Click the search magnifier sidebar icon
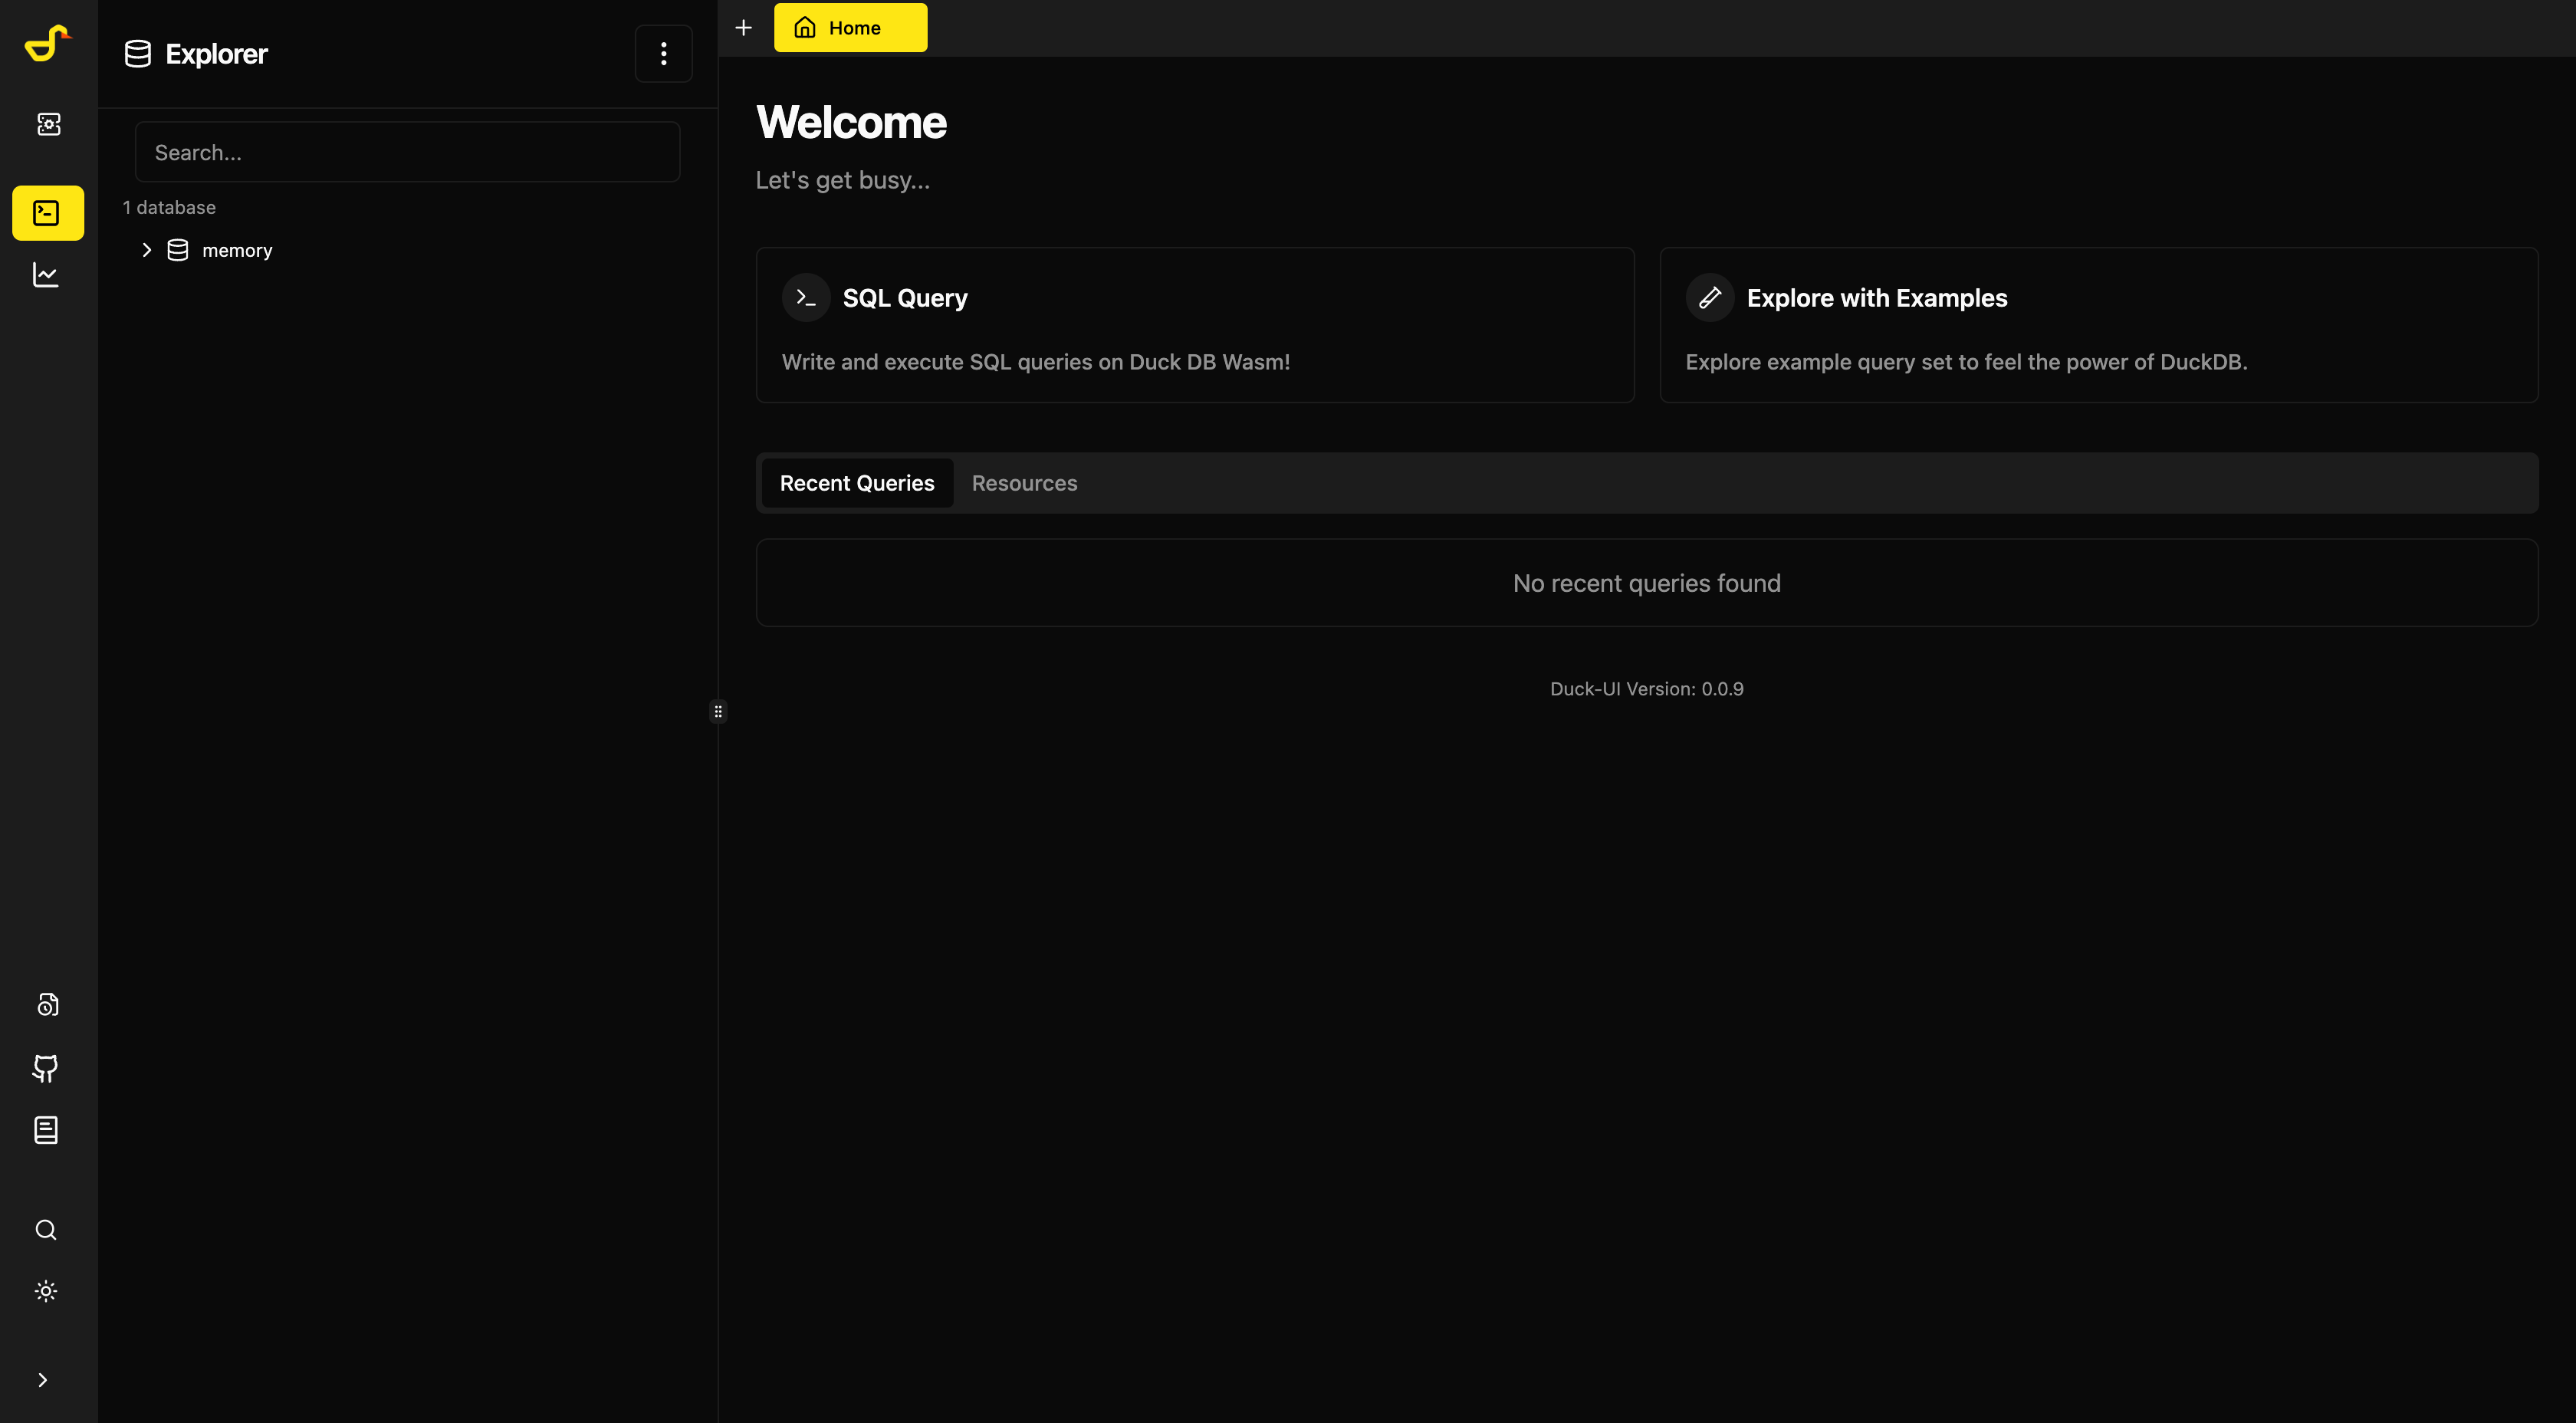 point(46,1229)
